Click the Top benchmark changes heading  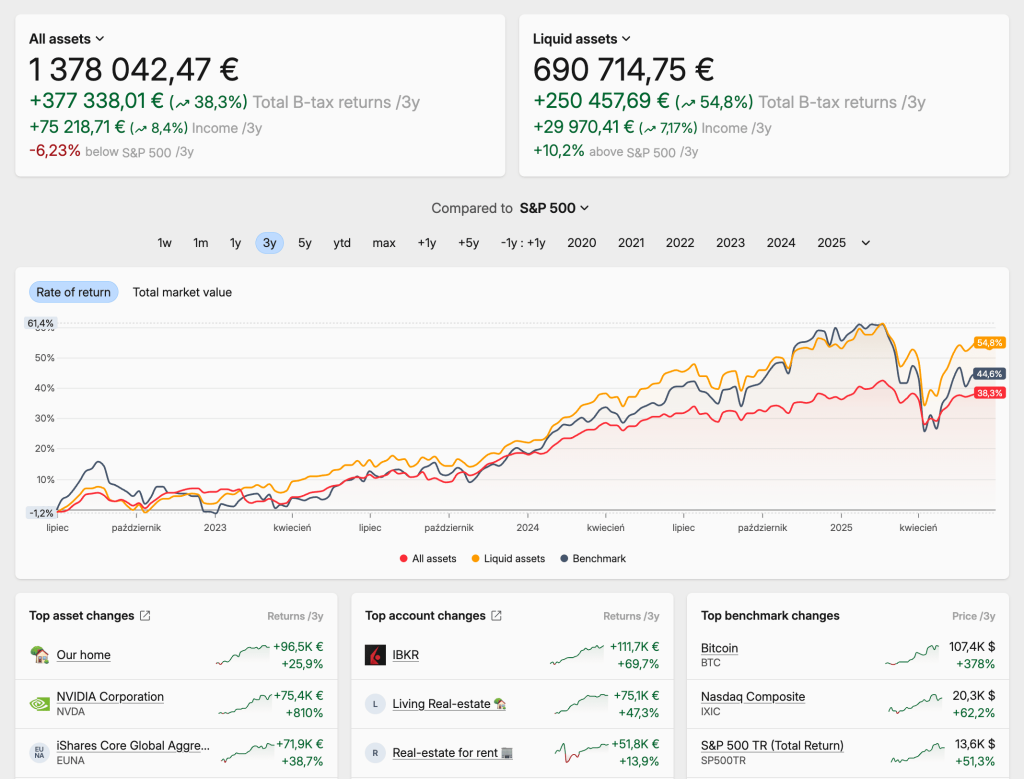click(770, 616)
